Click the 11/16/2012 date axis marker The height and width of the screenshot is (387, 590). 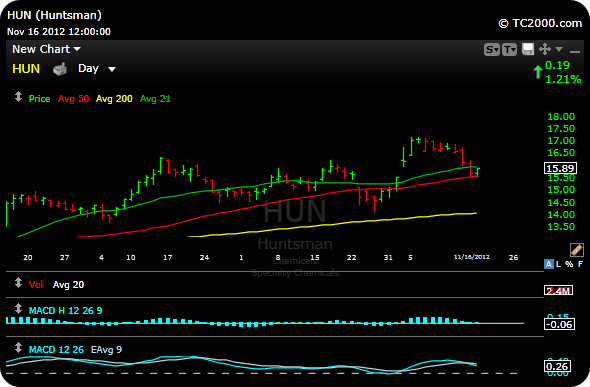point(471,257)
